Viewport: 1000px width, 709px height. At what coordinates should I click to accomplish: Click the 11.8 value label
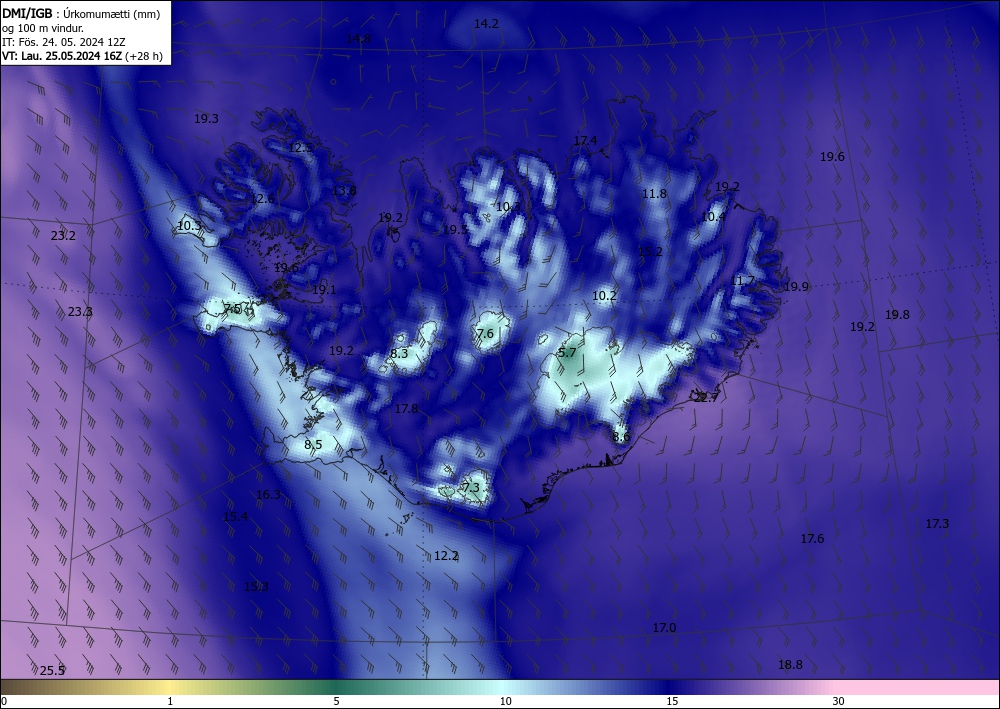click(654, 194)
